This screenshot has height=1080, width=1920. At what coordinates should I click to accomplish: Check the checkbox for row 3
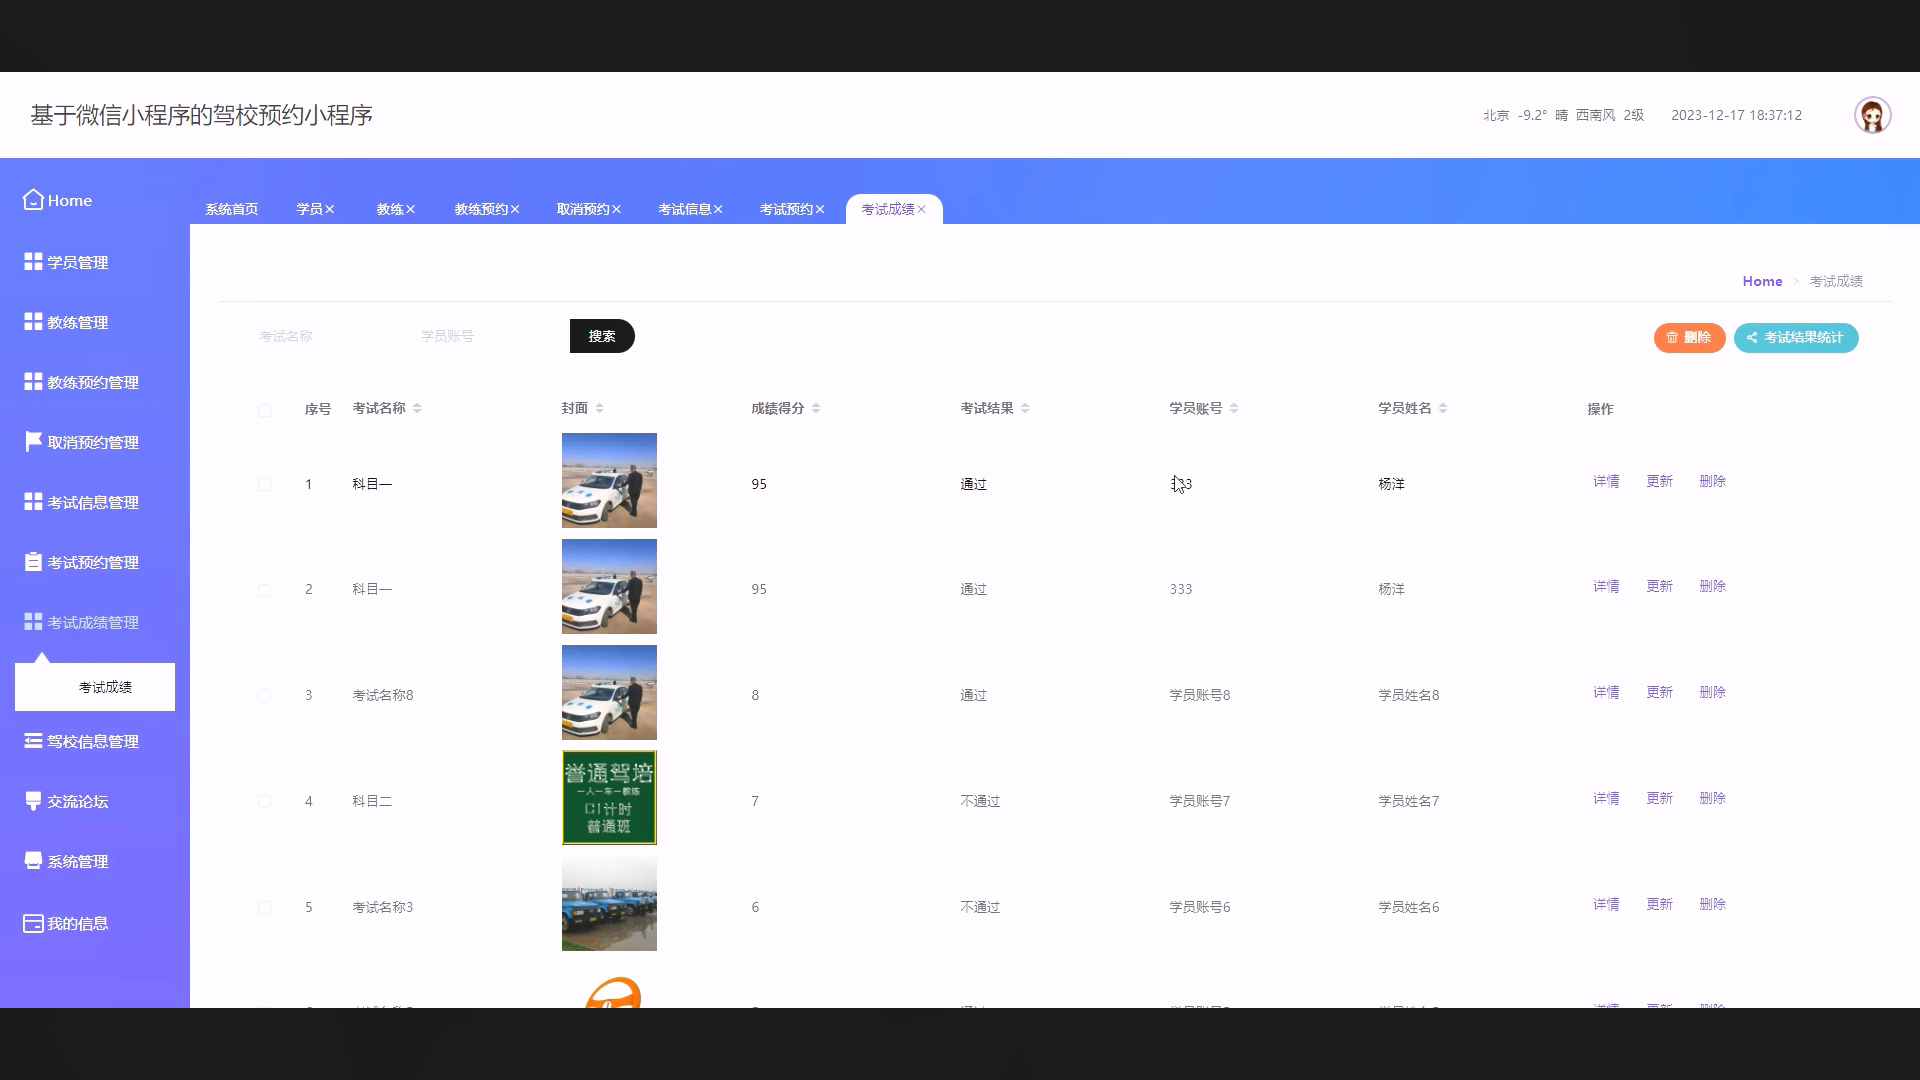tap(264, 696)
